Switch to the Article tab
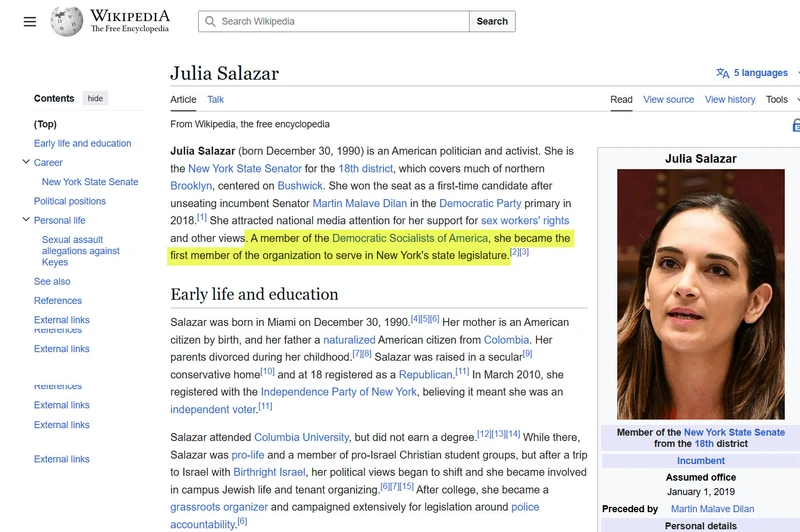This screenshot has width=800, height=532. click(x=183, y=99)
